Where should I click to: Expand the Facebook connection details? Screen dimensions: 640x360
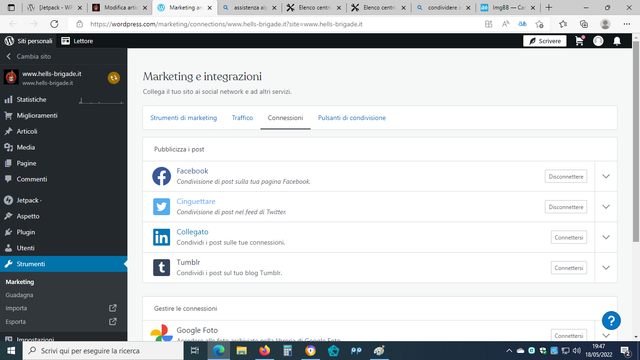tap(606, 176)
